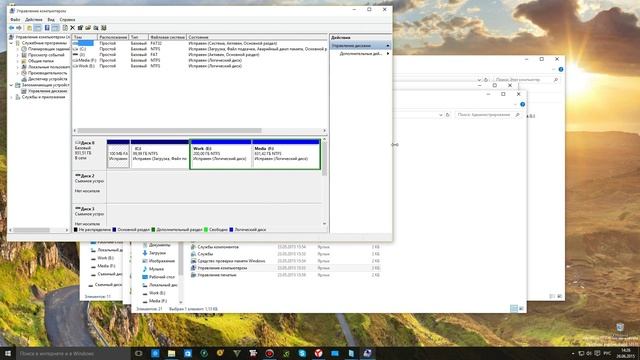Click the volume list horizontal scrollbar
This screenshot has height=360, width=640.
point(169,131)
